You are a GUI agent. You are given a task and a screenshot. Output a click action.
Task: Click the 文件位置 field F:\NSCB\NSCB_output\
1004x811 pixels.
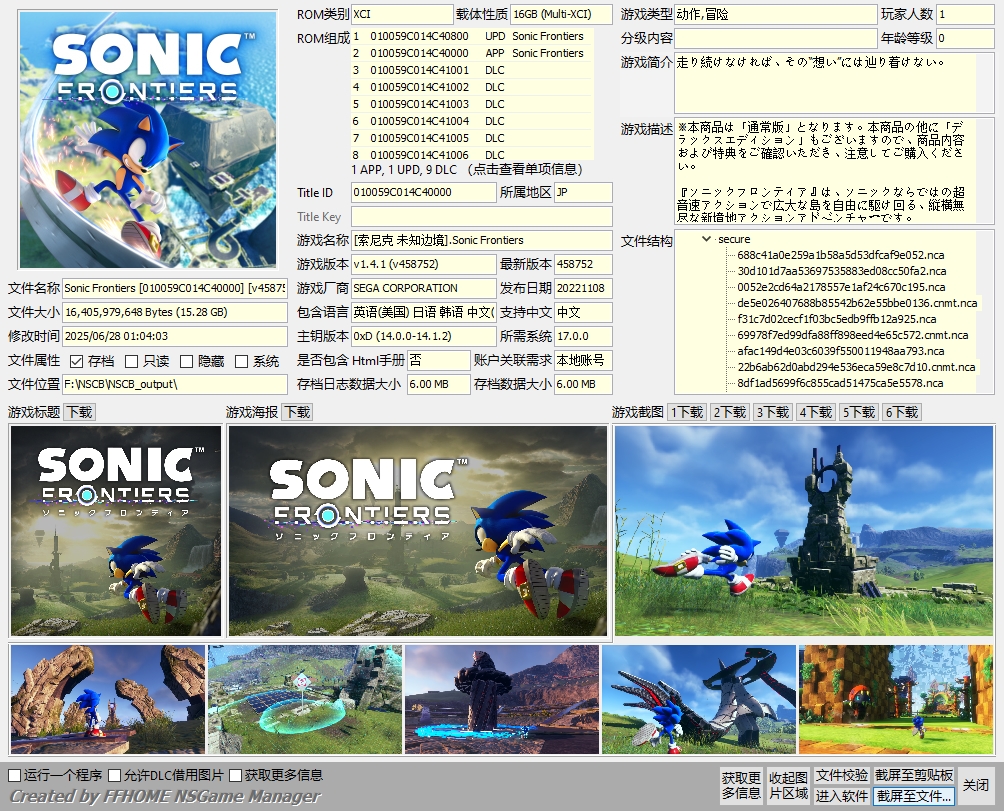[175, 385]
